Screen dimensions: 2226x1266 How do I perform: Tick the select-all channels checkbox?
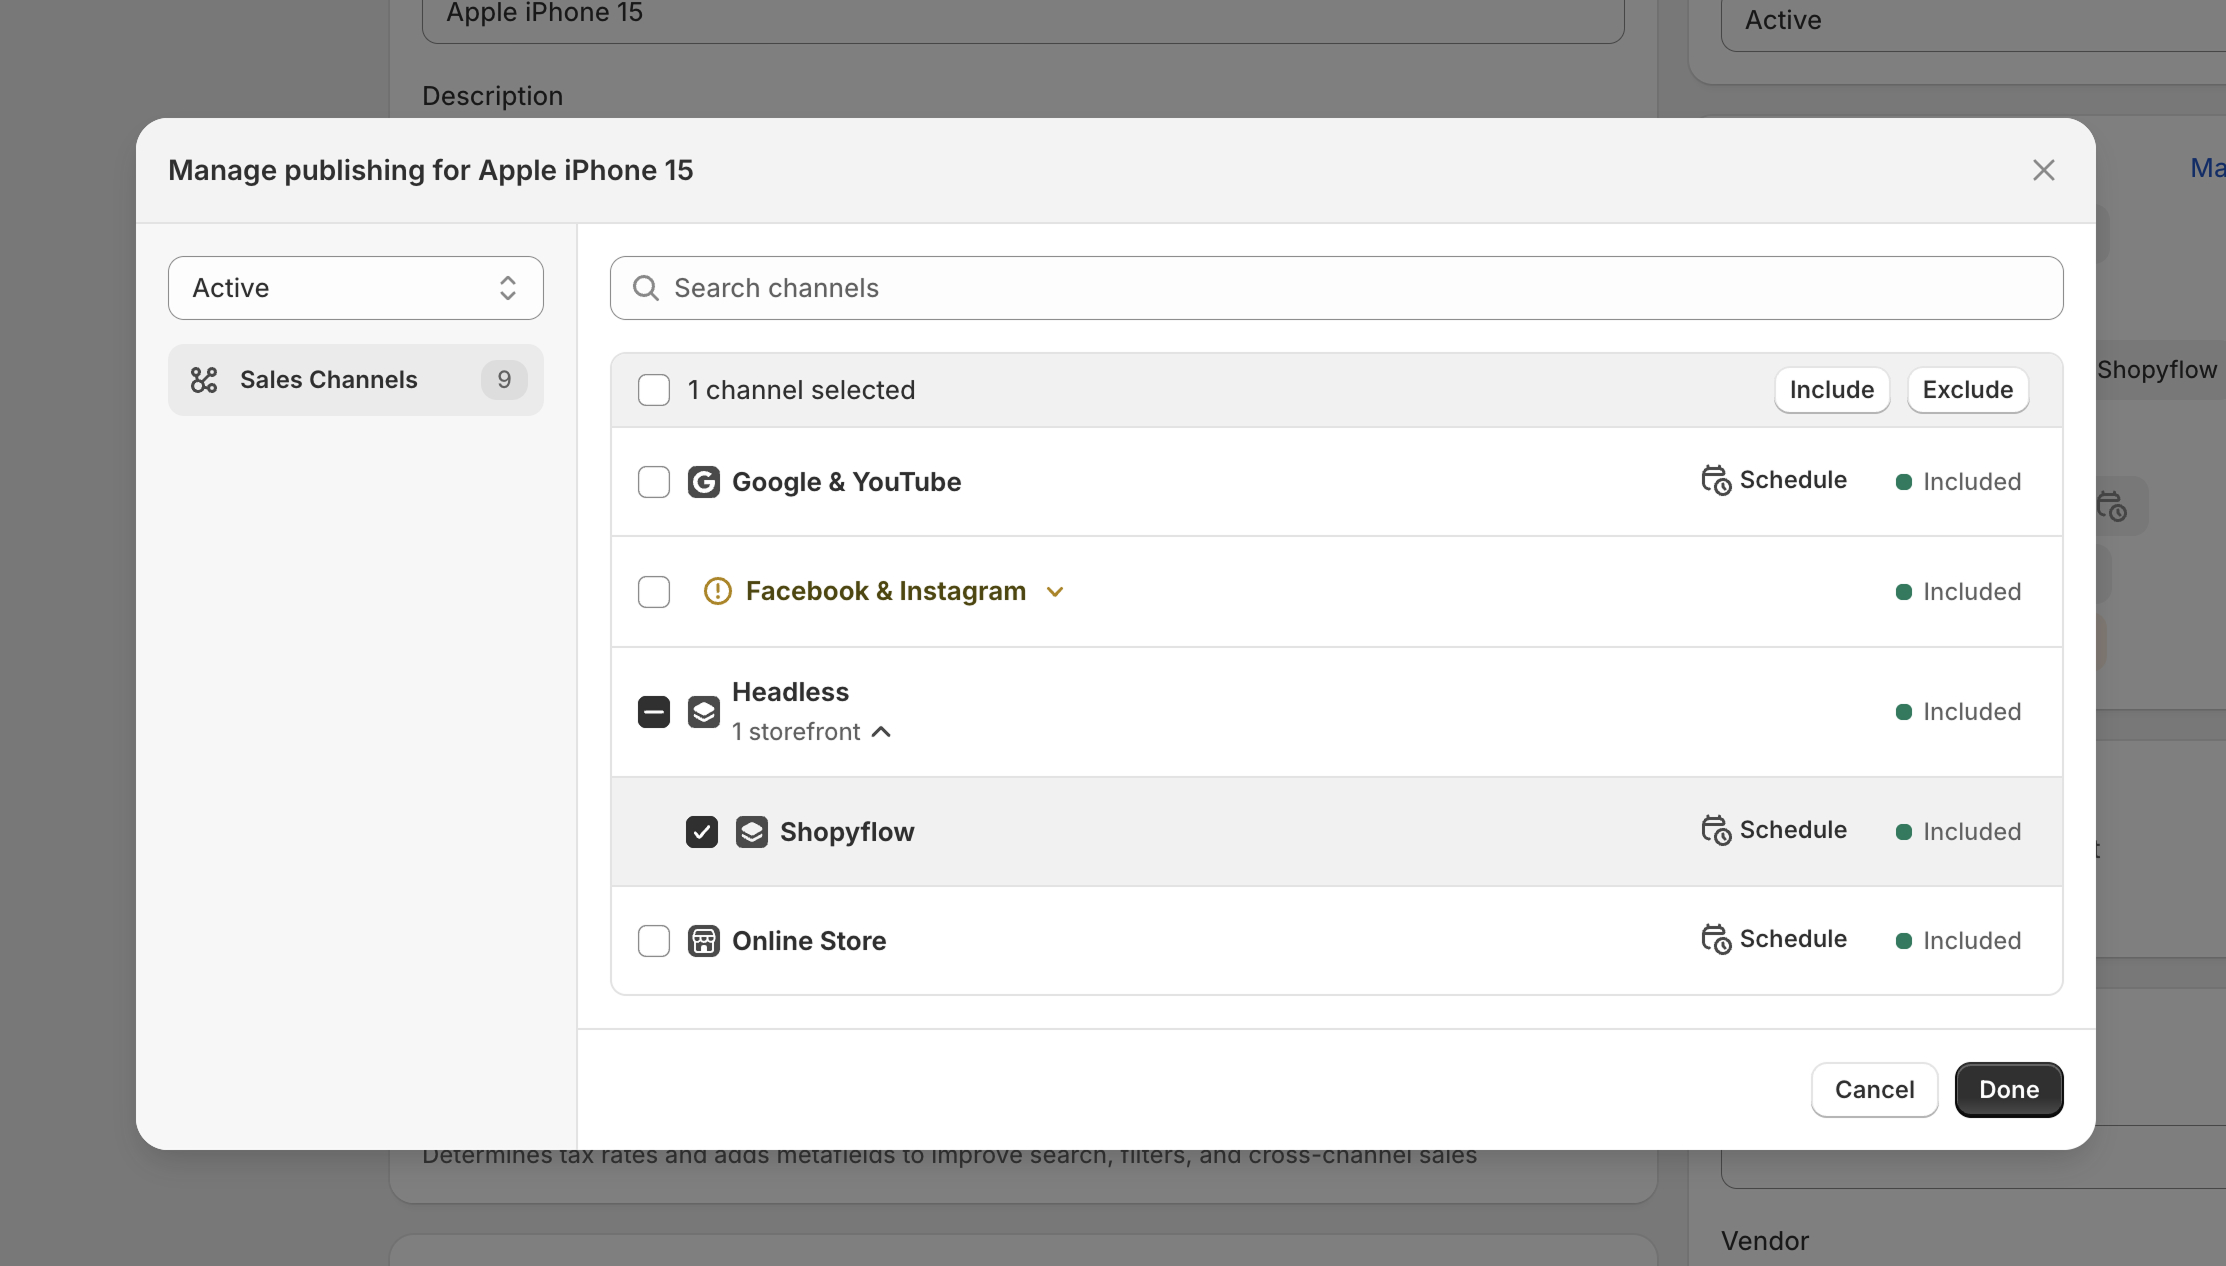(654, 390)
